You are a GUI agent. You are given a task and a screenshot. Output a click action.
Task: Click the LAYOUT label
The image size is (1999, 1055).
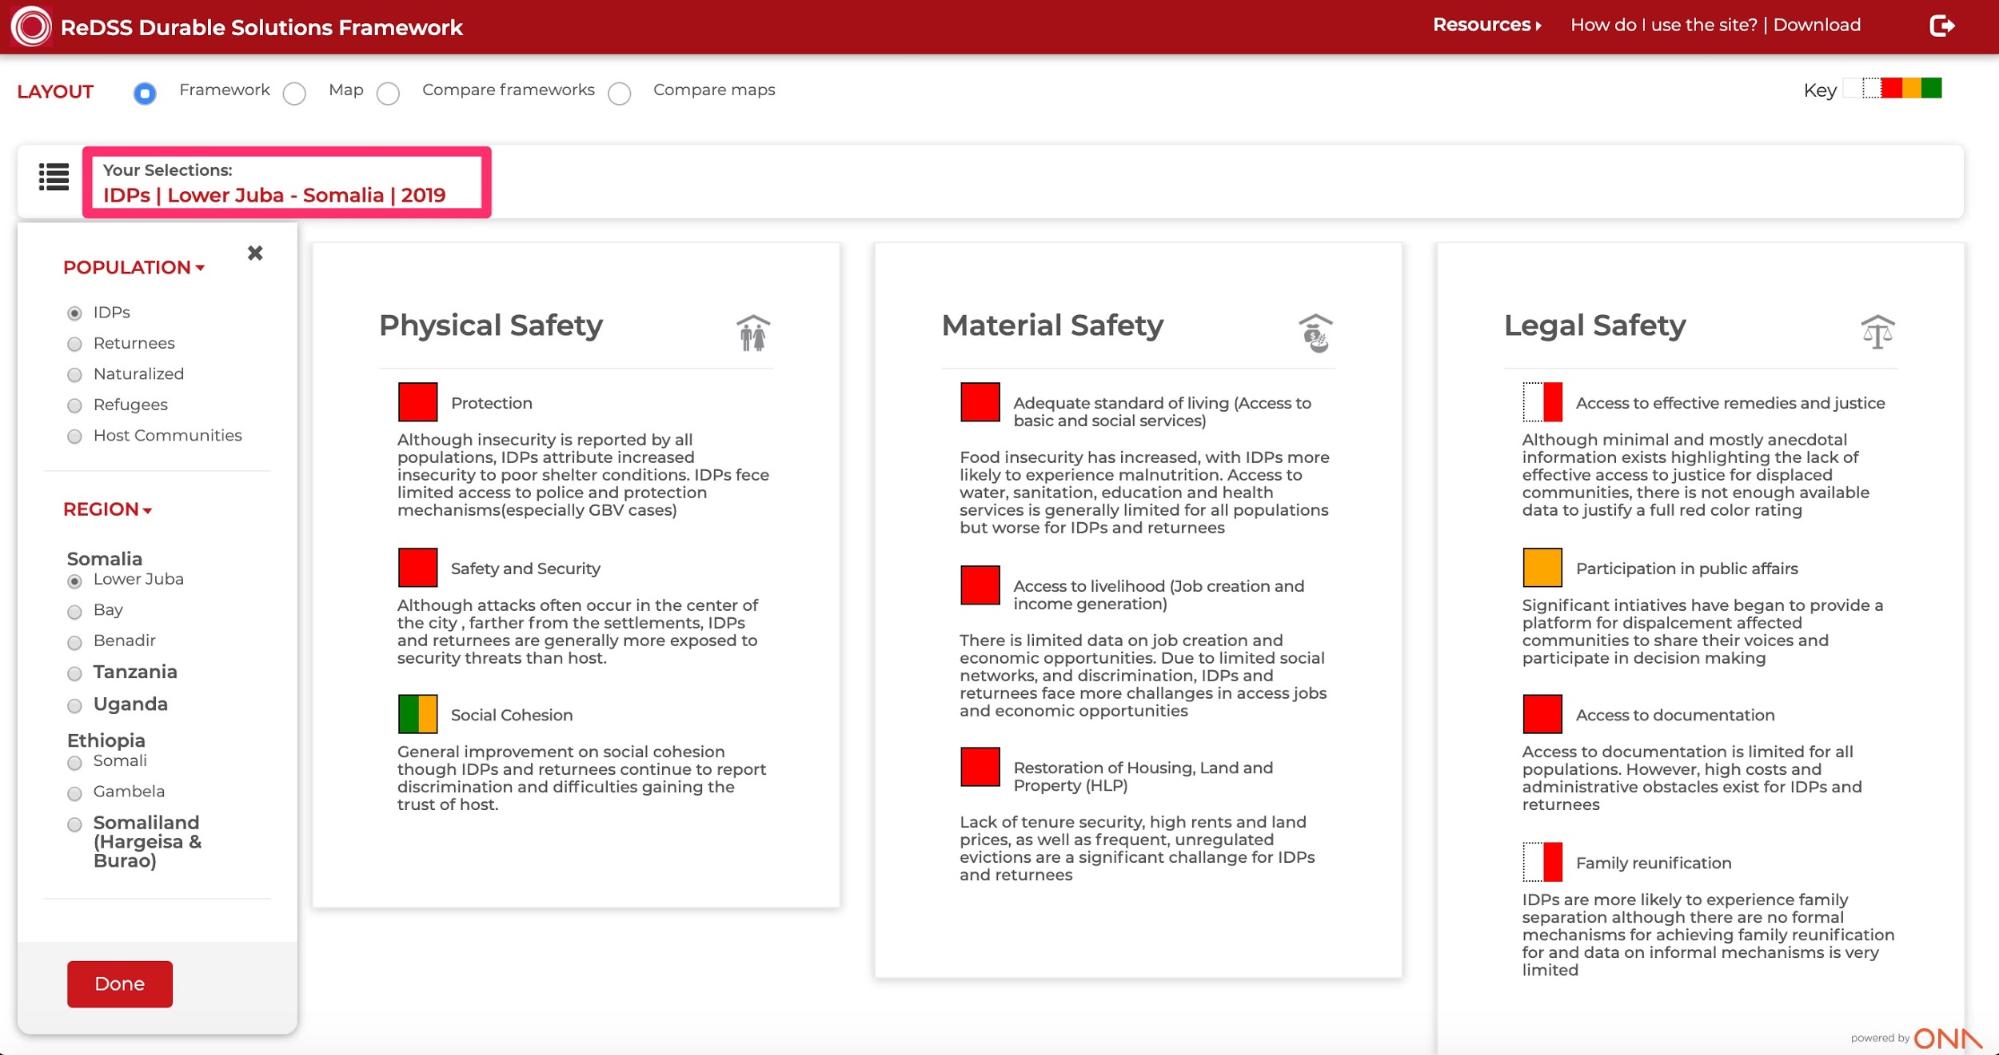(x=55, y=91)
